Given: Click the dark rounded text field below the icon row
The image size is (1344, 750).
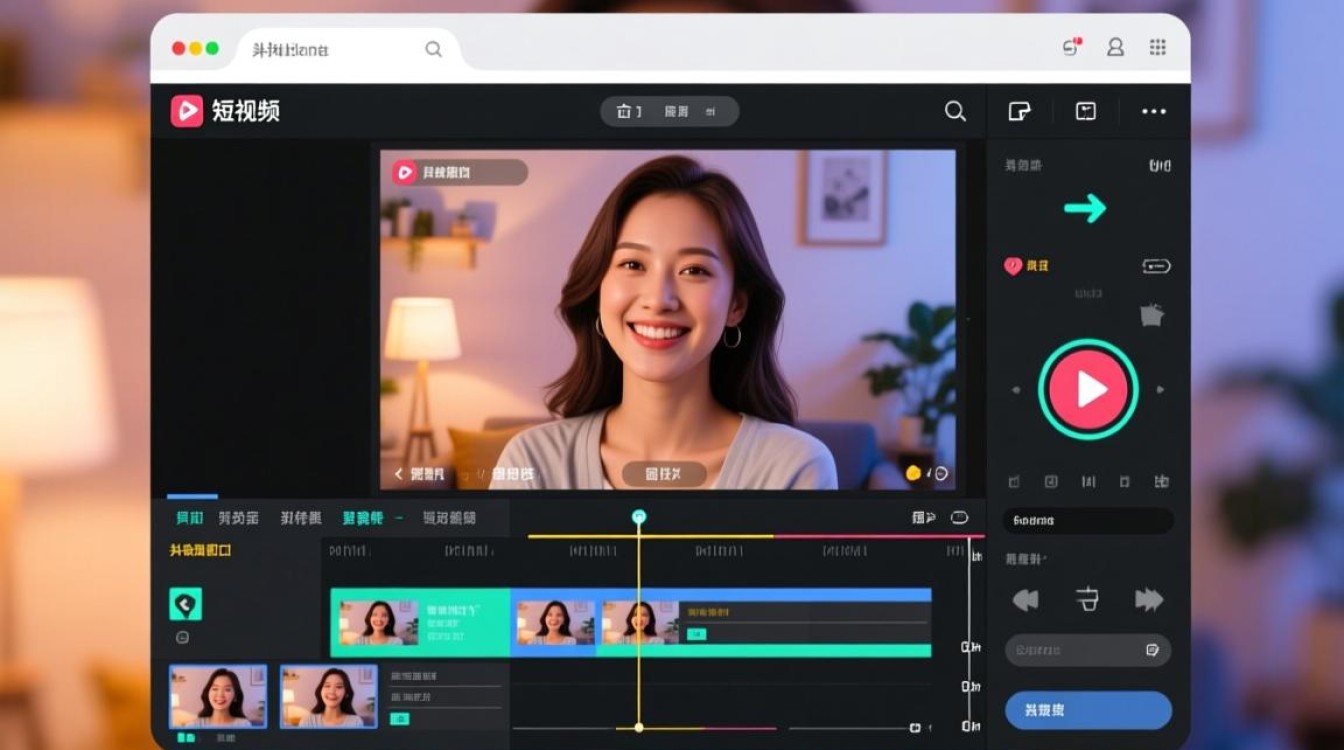Looking at the screenshot, I should 1088,520.
